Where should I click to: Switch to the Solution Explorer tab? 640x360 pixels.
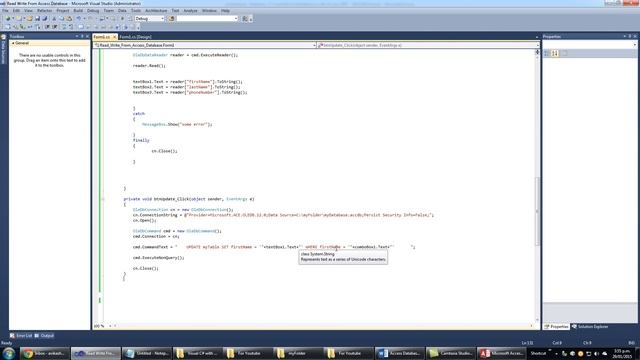click(590, 327)
